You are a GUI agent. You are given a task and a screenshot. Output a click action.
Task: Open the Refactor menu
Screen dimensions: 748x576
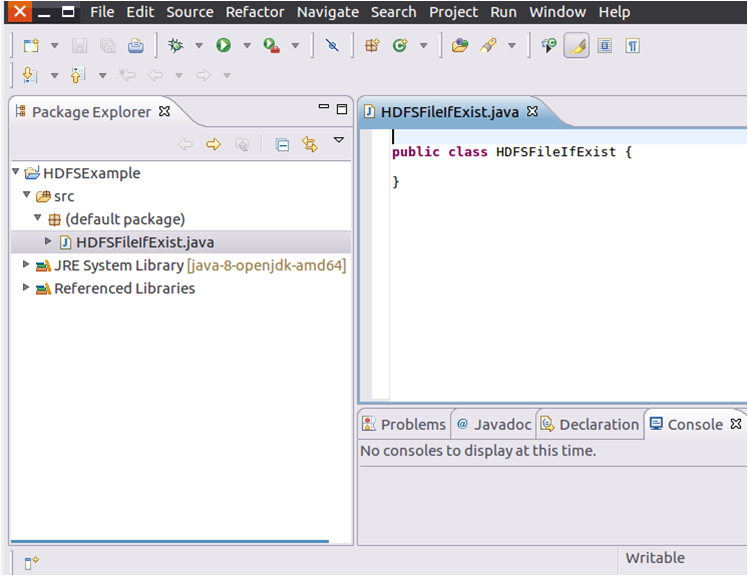(255, 12)
